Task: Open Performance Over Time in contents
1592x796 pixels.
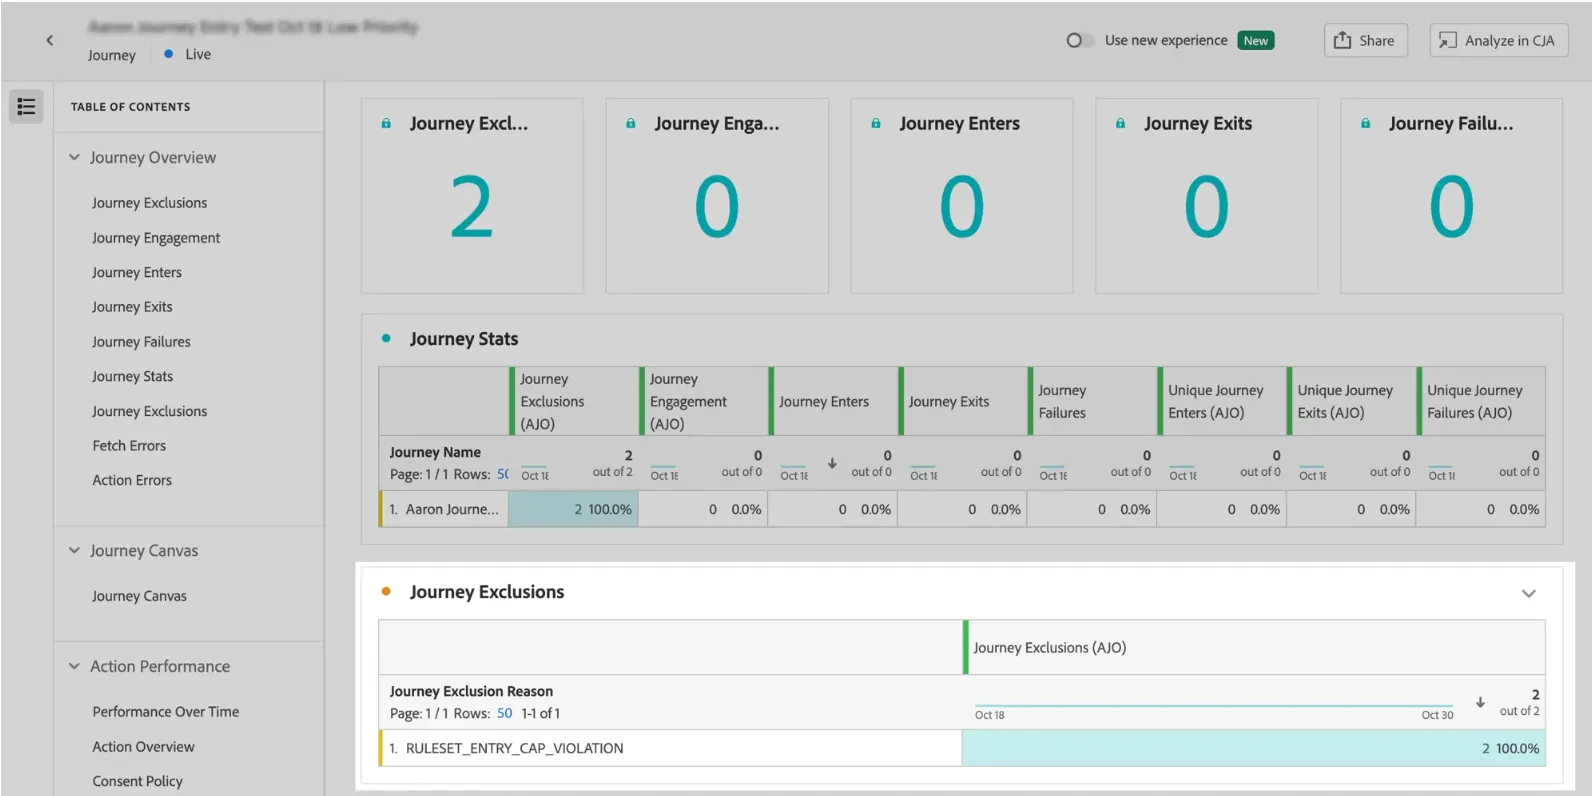Action: pyautogui.click(x=166, y=712)
